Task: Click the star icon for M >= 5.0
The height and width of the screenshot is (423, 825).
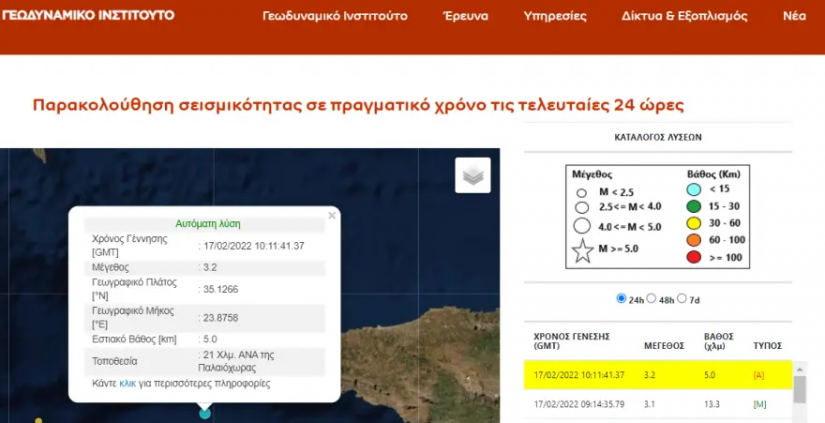Action: click(x=581, y=252)
